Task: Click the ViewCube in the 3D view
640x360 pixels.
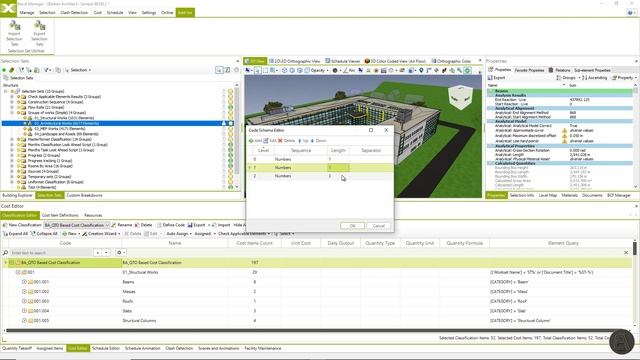Action: [460, 97]
